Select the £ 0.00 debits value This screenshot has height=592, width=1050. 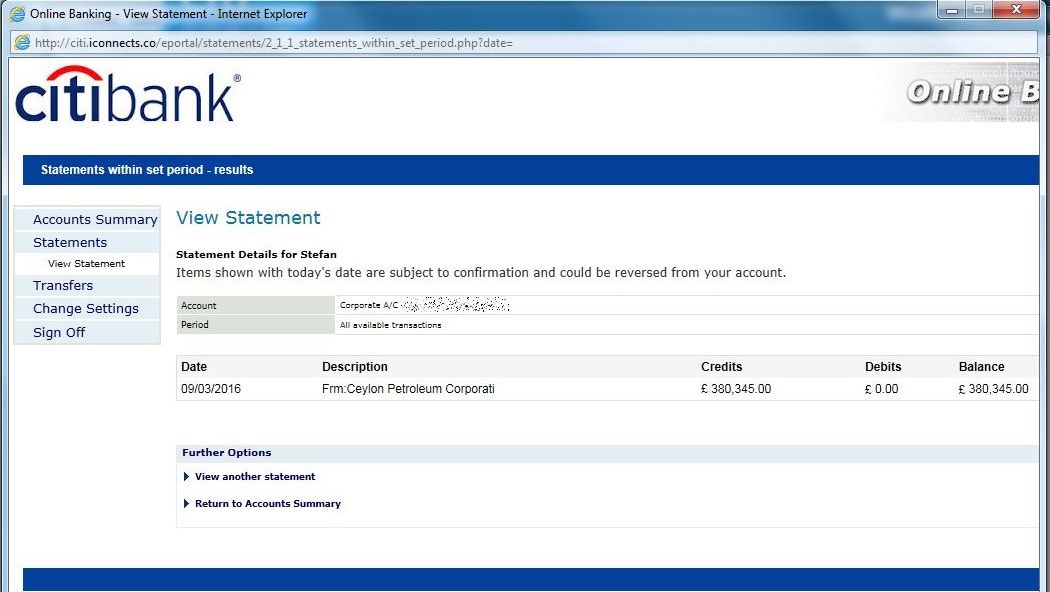tap(881, 389)
